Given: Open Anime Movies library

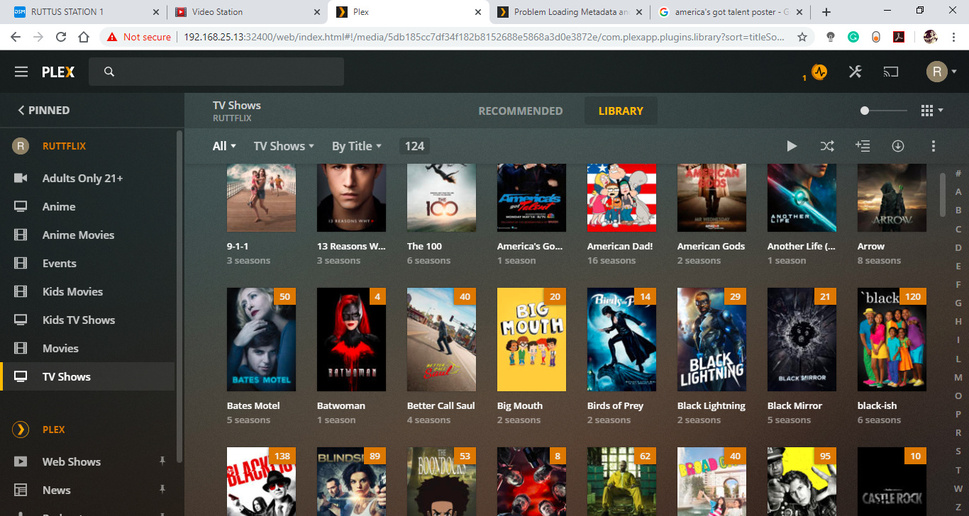Looking at the screenshot, I should [78, 235].
